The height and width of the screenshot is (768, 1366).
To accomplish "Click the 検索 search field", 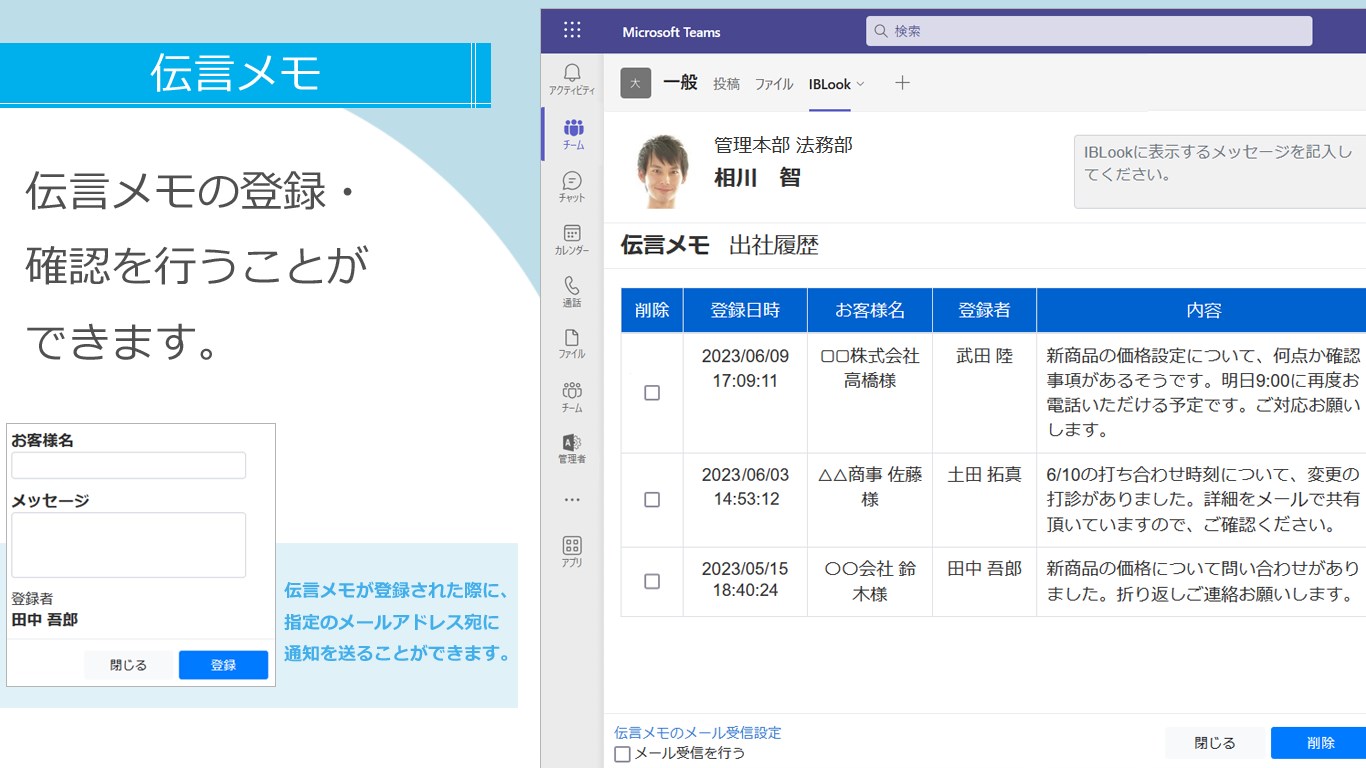I will [1089, 31].
